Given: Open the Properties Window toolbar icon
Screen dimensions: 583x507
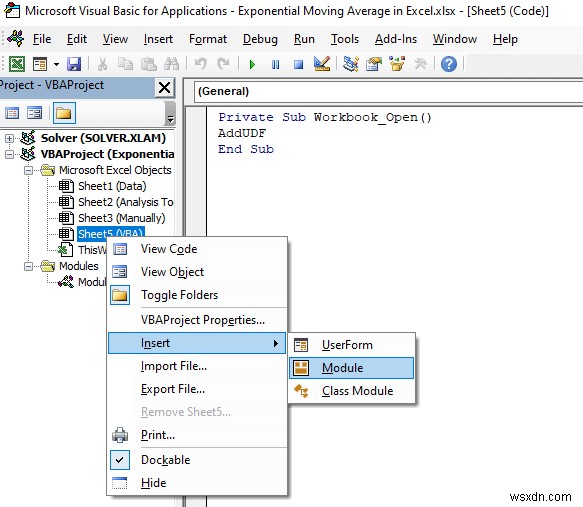Looking at the screenshot, I should tap(374, 64).
